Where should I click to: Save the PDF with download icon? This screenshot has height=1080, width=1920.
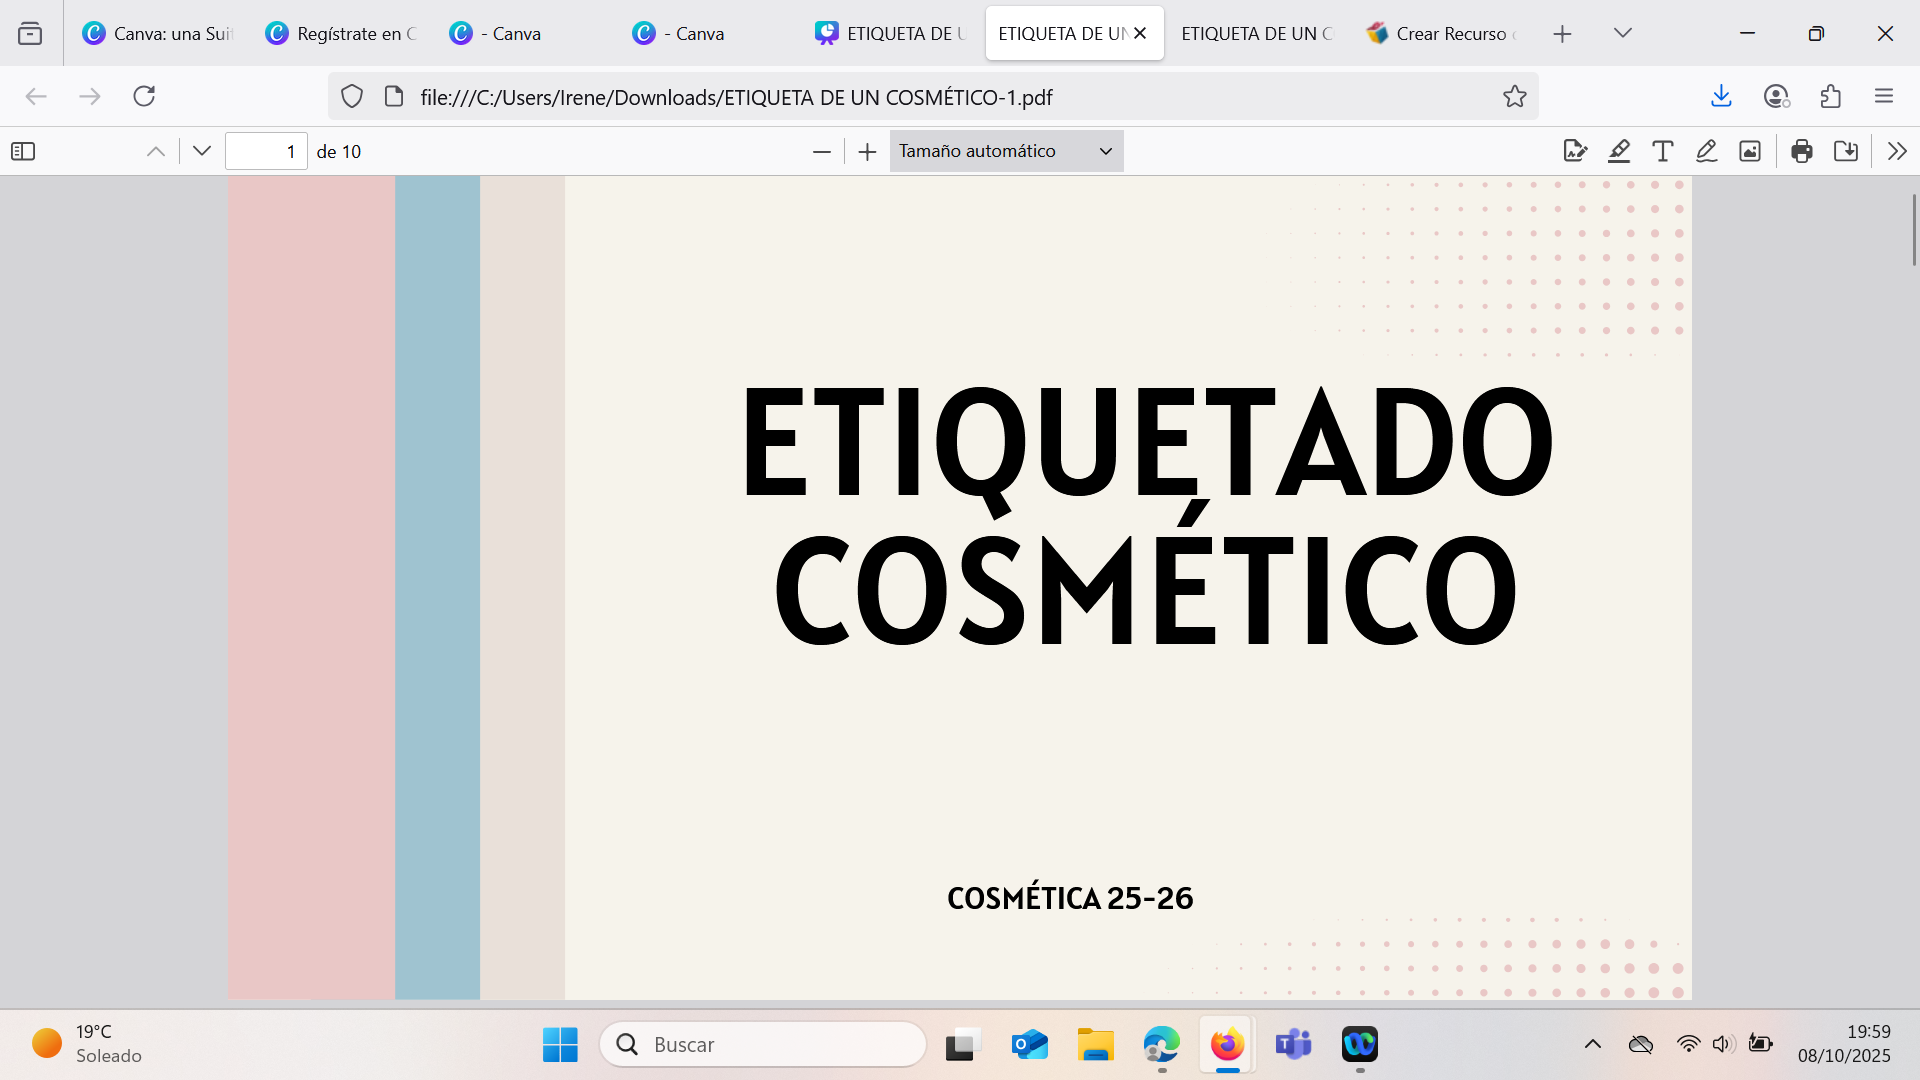point(1846,151)
